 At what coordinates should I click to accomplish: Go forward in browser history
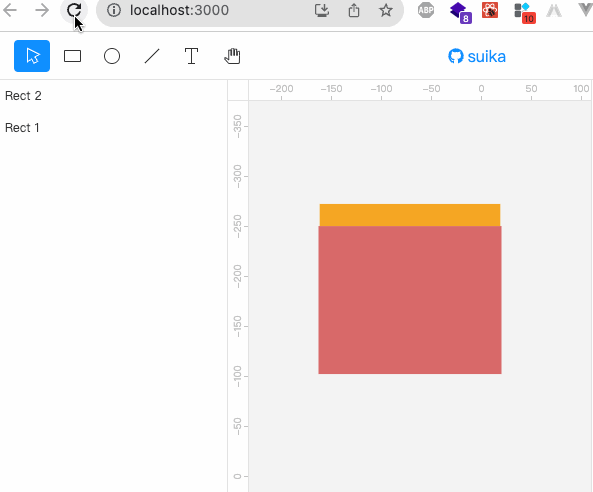pyautogui.click(x=42, y=10)
